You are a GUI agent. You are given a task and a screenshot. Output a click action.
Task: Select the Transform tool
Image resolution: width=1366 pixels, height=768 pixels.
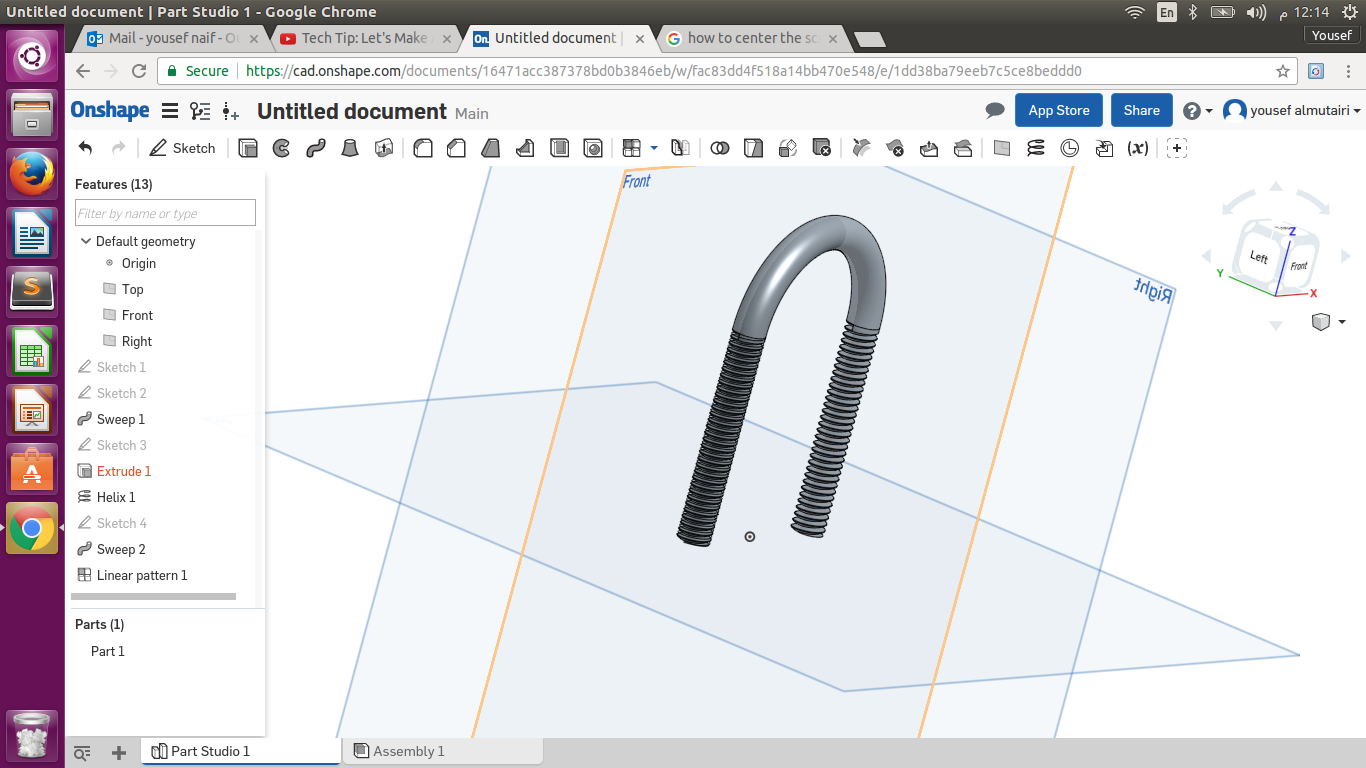tap(788, 148)
